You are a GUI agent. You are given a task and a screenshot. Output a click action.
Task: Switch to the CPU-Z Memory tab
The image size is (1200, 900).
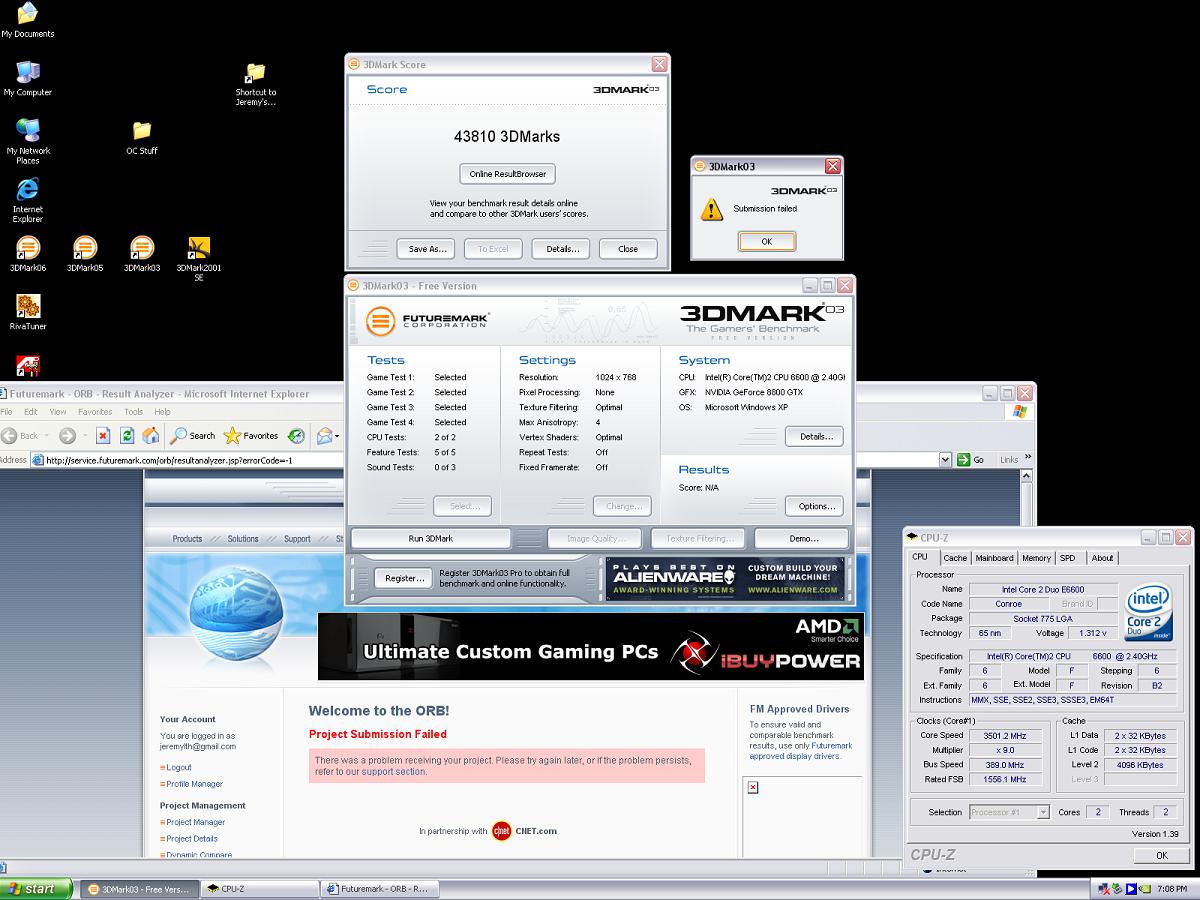pyautogui.click(x=1036, y=558)
